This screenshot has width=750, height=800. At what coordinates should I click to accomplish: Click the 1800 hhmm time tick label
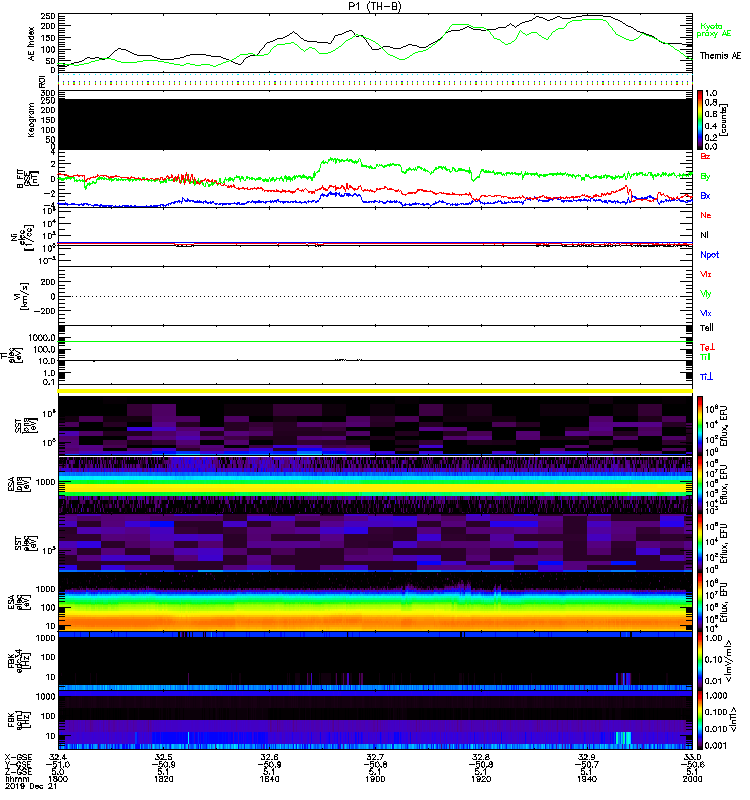pyautogui.click(x=58, y=779)
